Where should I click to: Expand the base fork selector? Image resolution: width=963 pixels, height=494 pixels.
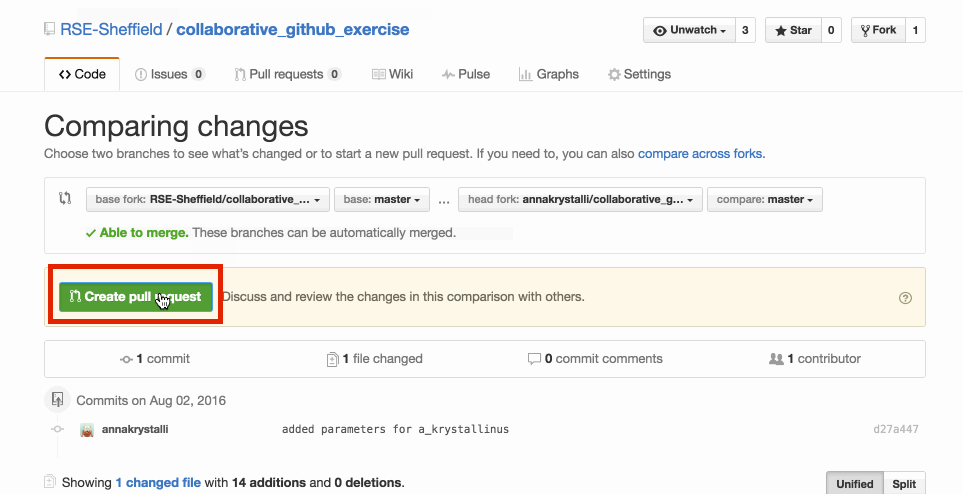208,200
